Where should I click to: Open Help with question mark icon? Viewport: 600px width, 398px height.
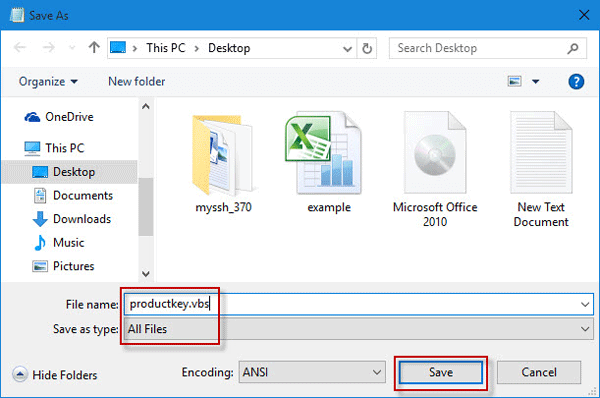coord(576,82)
